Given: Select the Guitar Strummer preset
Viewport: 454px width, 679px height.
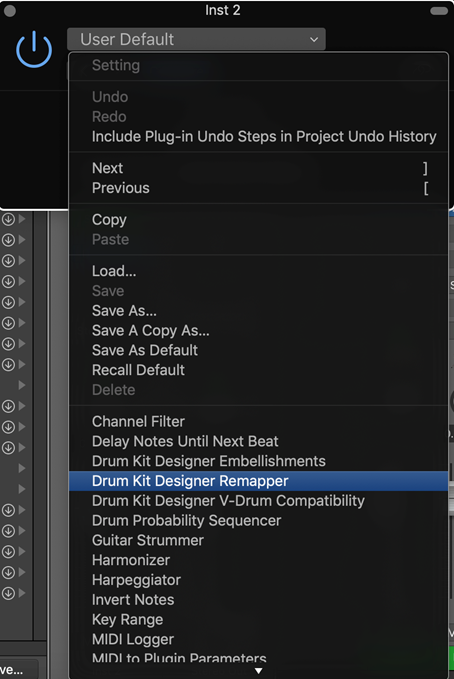Looking at the screenshot, I should click(259, 540).
